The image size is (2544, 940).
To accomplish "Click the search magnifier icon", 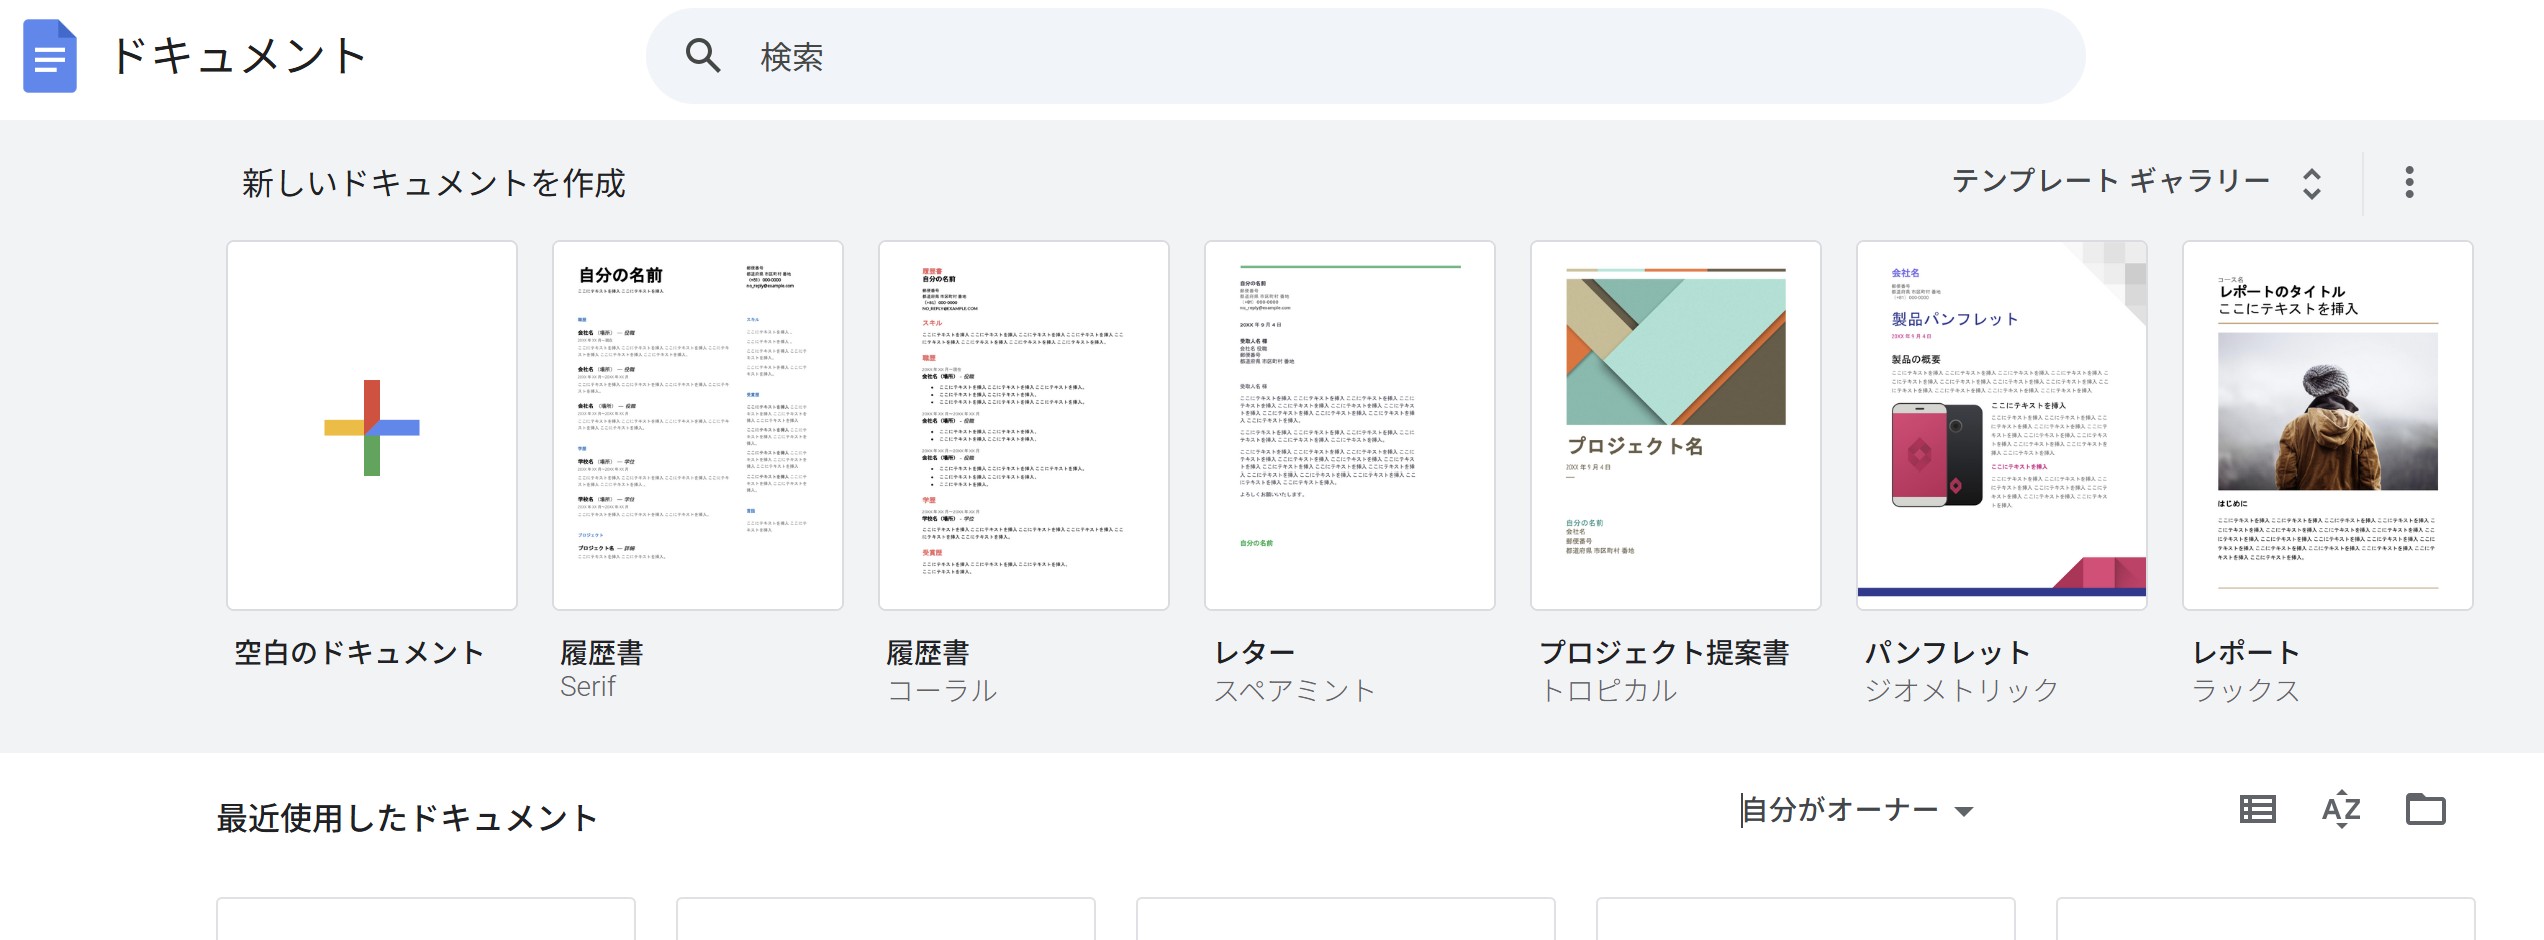I will tap(703, 56).
